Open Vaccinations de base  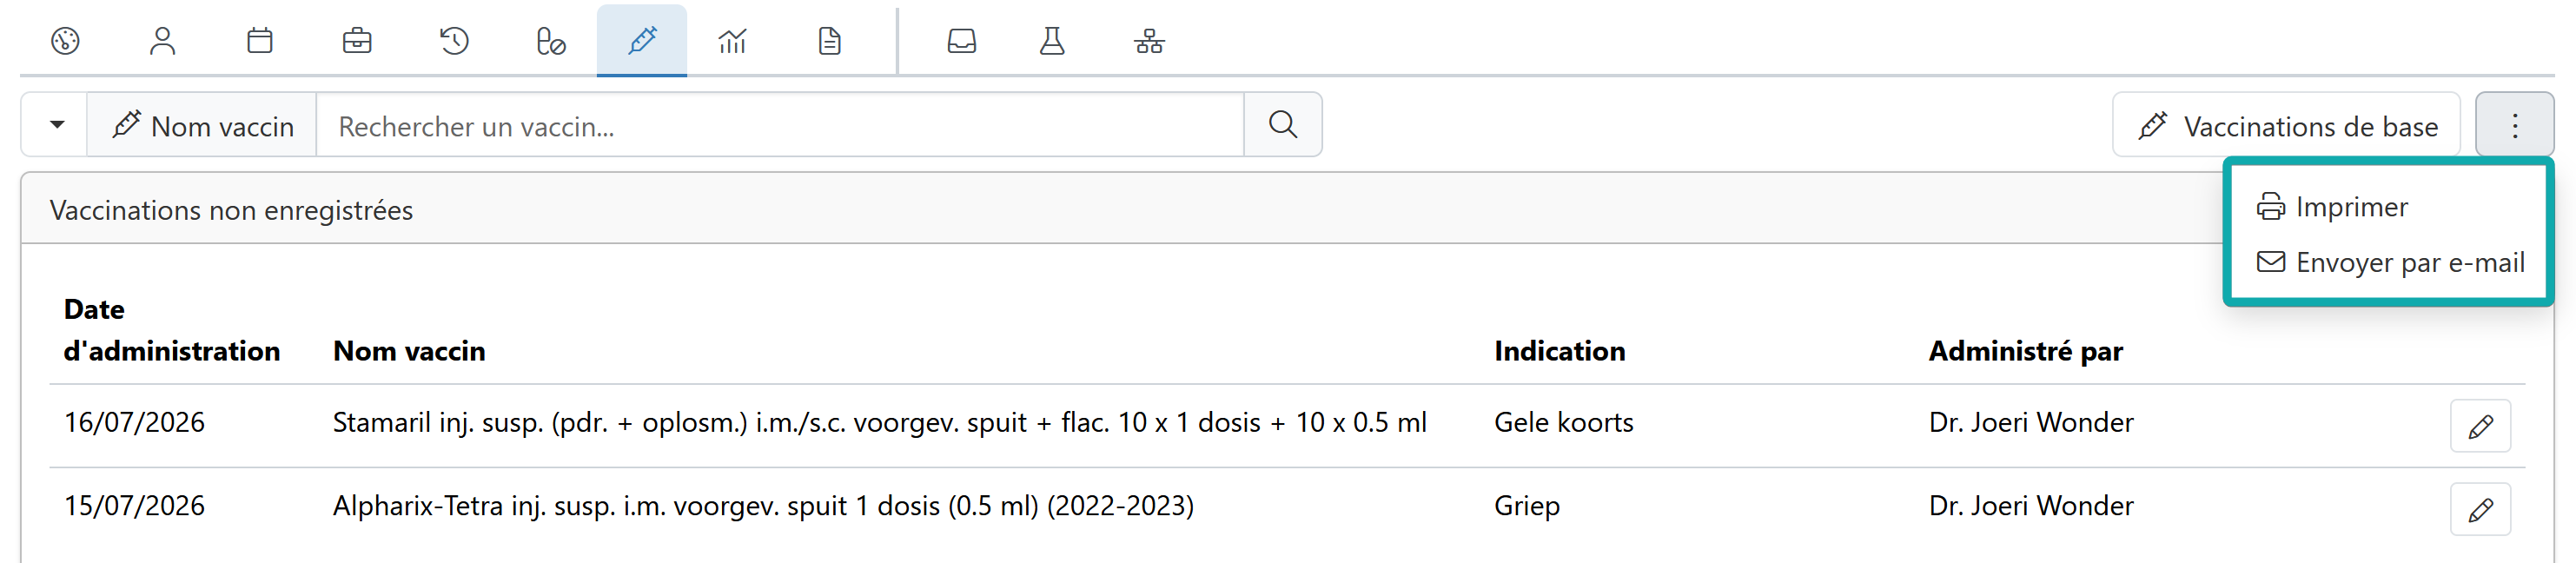click(2286, 126)
